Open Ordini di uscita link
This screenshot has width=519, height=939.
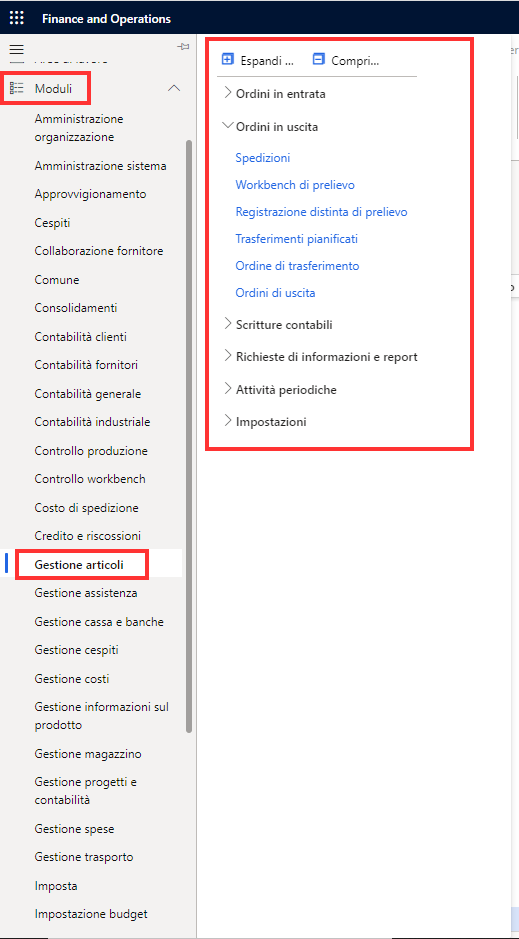(275, 293)
